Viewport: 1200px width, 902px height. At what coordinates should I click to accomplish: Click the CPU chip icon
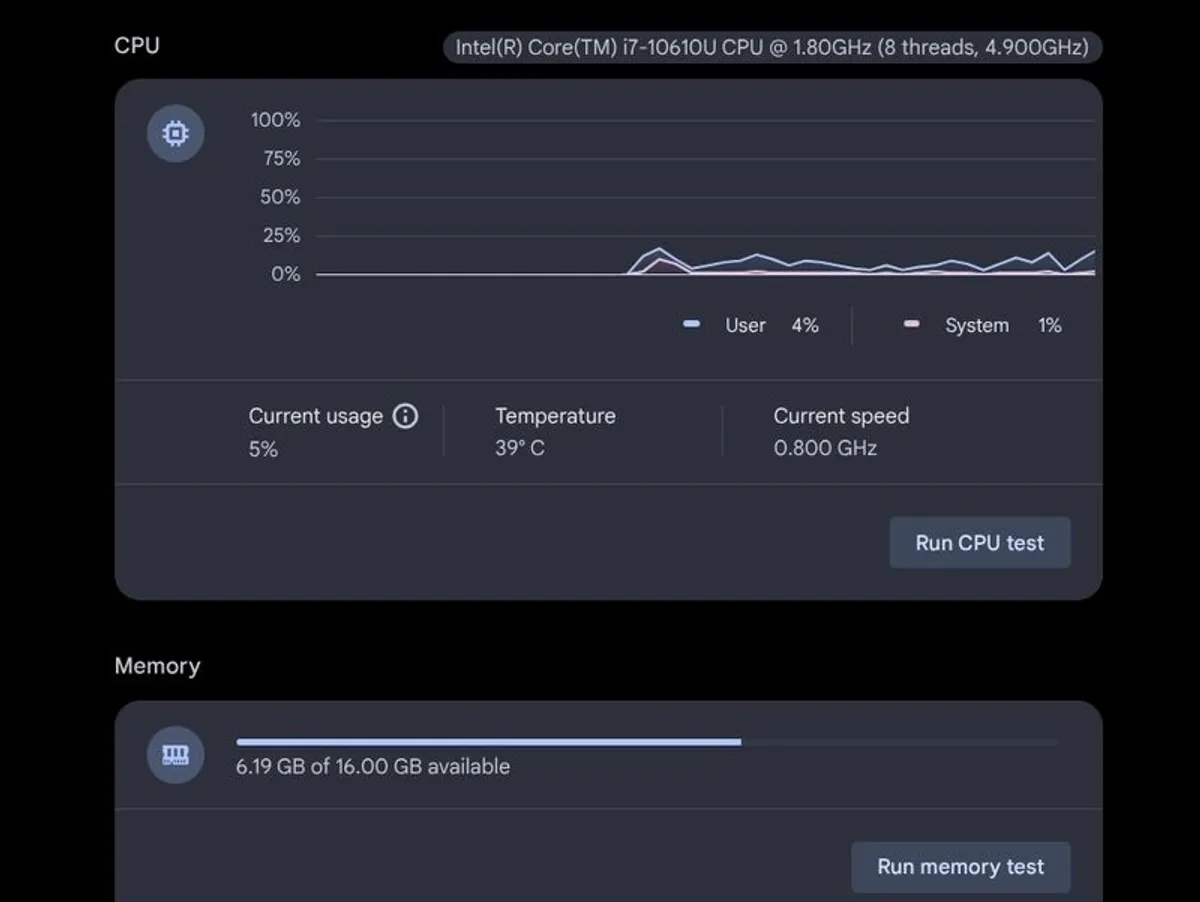click(x=176, y=133)
